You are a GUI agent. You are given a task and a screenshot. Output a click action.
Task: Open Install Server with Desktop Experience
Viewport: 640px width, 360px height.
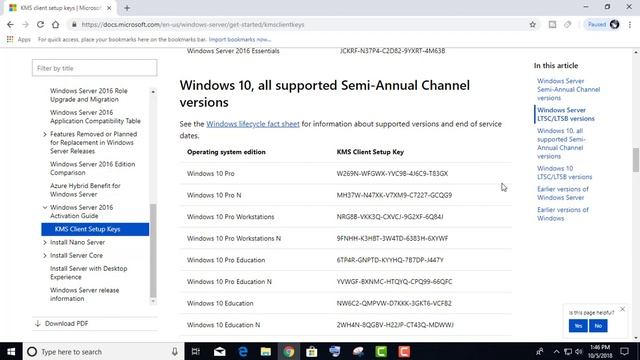pyautogui.click(x=89, y=273)
